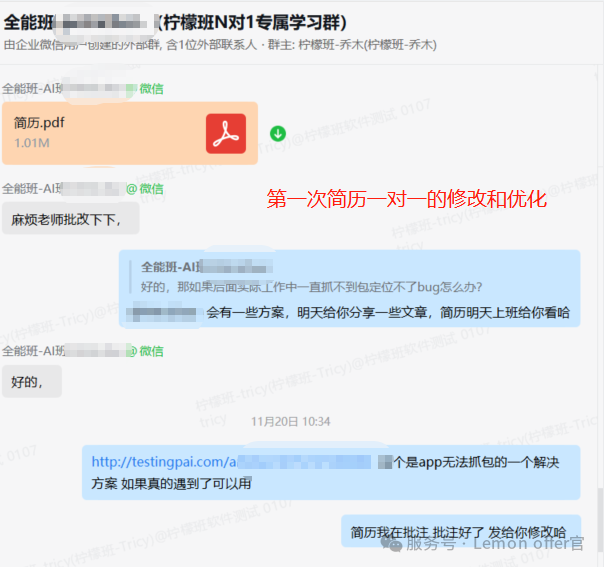This screenshot has width=604, height=567.
Task: Click the 好的 message bubble
Action: coord(31,381)
